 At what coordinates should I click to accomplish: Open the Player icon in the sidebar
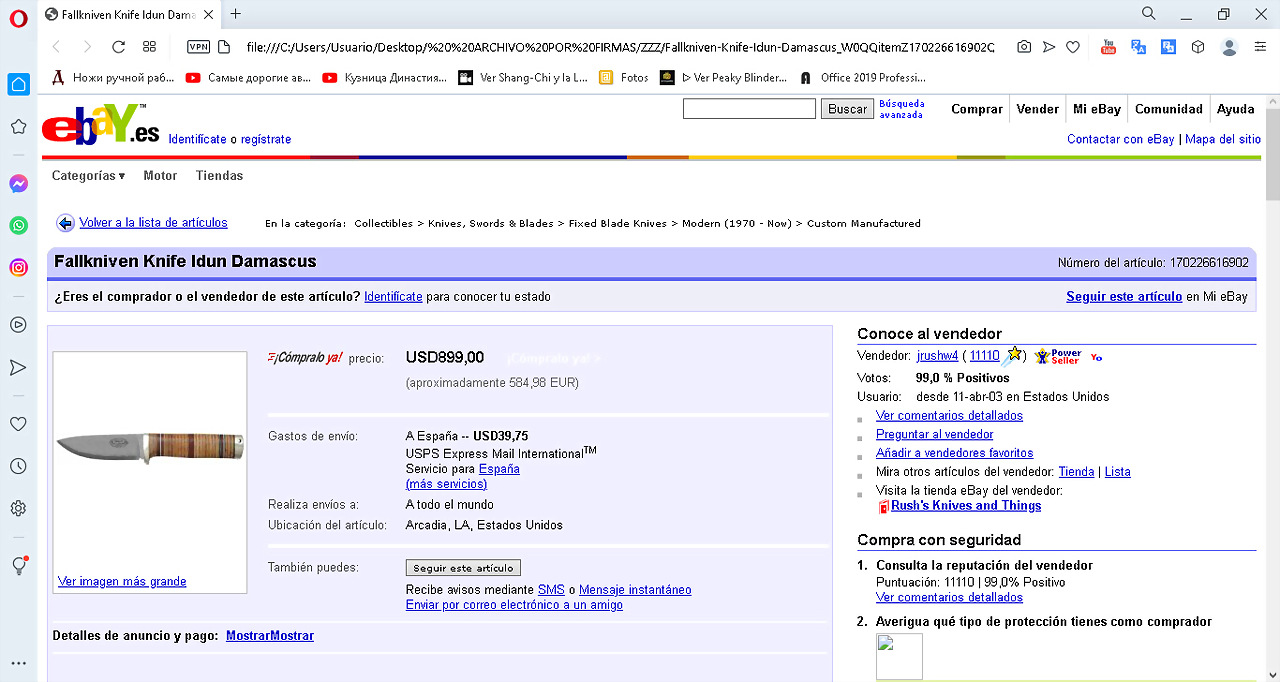(18, 324)
